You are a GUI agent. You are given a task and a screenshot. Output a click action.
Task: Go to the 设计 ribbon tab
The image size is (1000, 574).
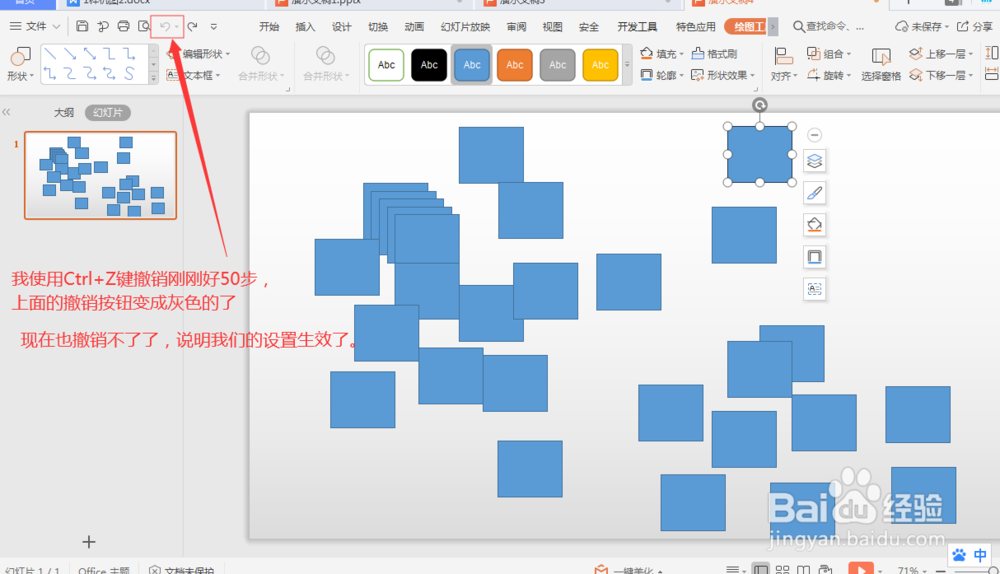(x=342, y=26)
